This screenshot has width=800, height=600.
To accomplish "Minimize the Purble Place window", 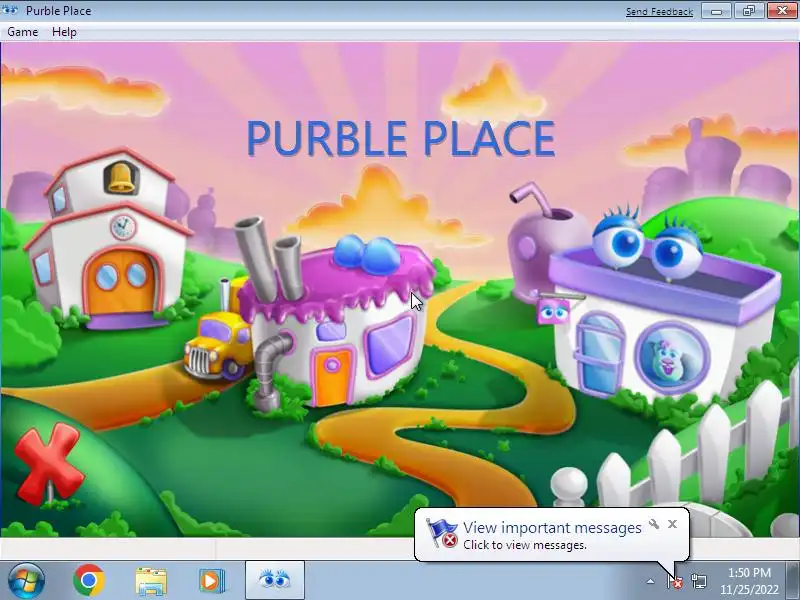I will (x=716, y=11).
